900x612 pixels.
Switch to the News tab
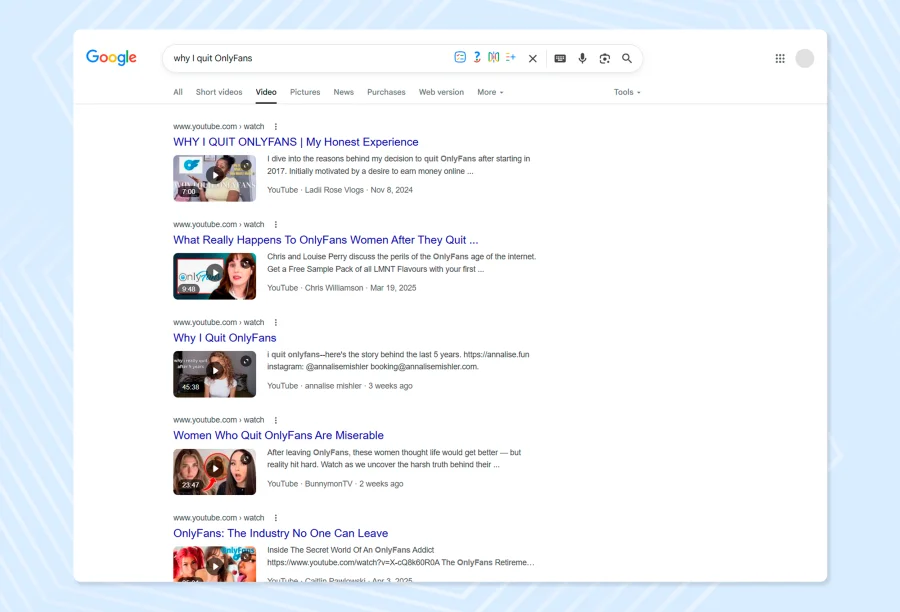click(343, 92)
